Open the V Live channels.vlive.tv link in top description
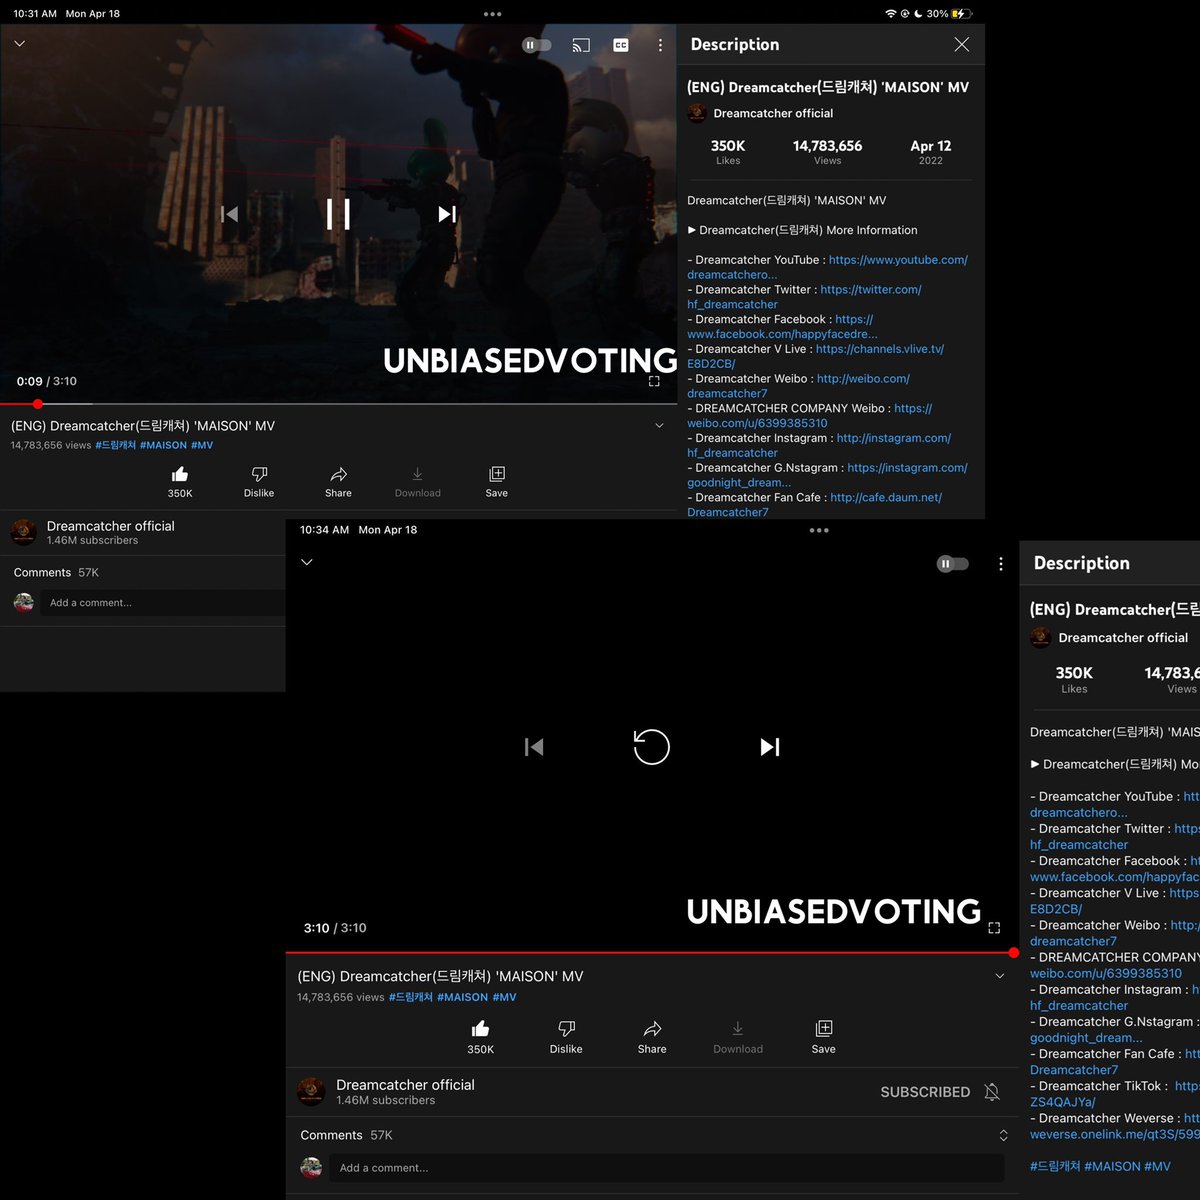 point(880,349)
